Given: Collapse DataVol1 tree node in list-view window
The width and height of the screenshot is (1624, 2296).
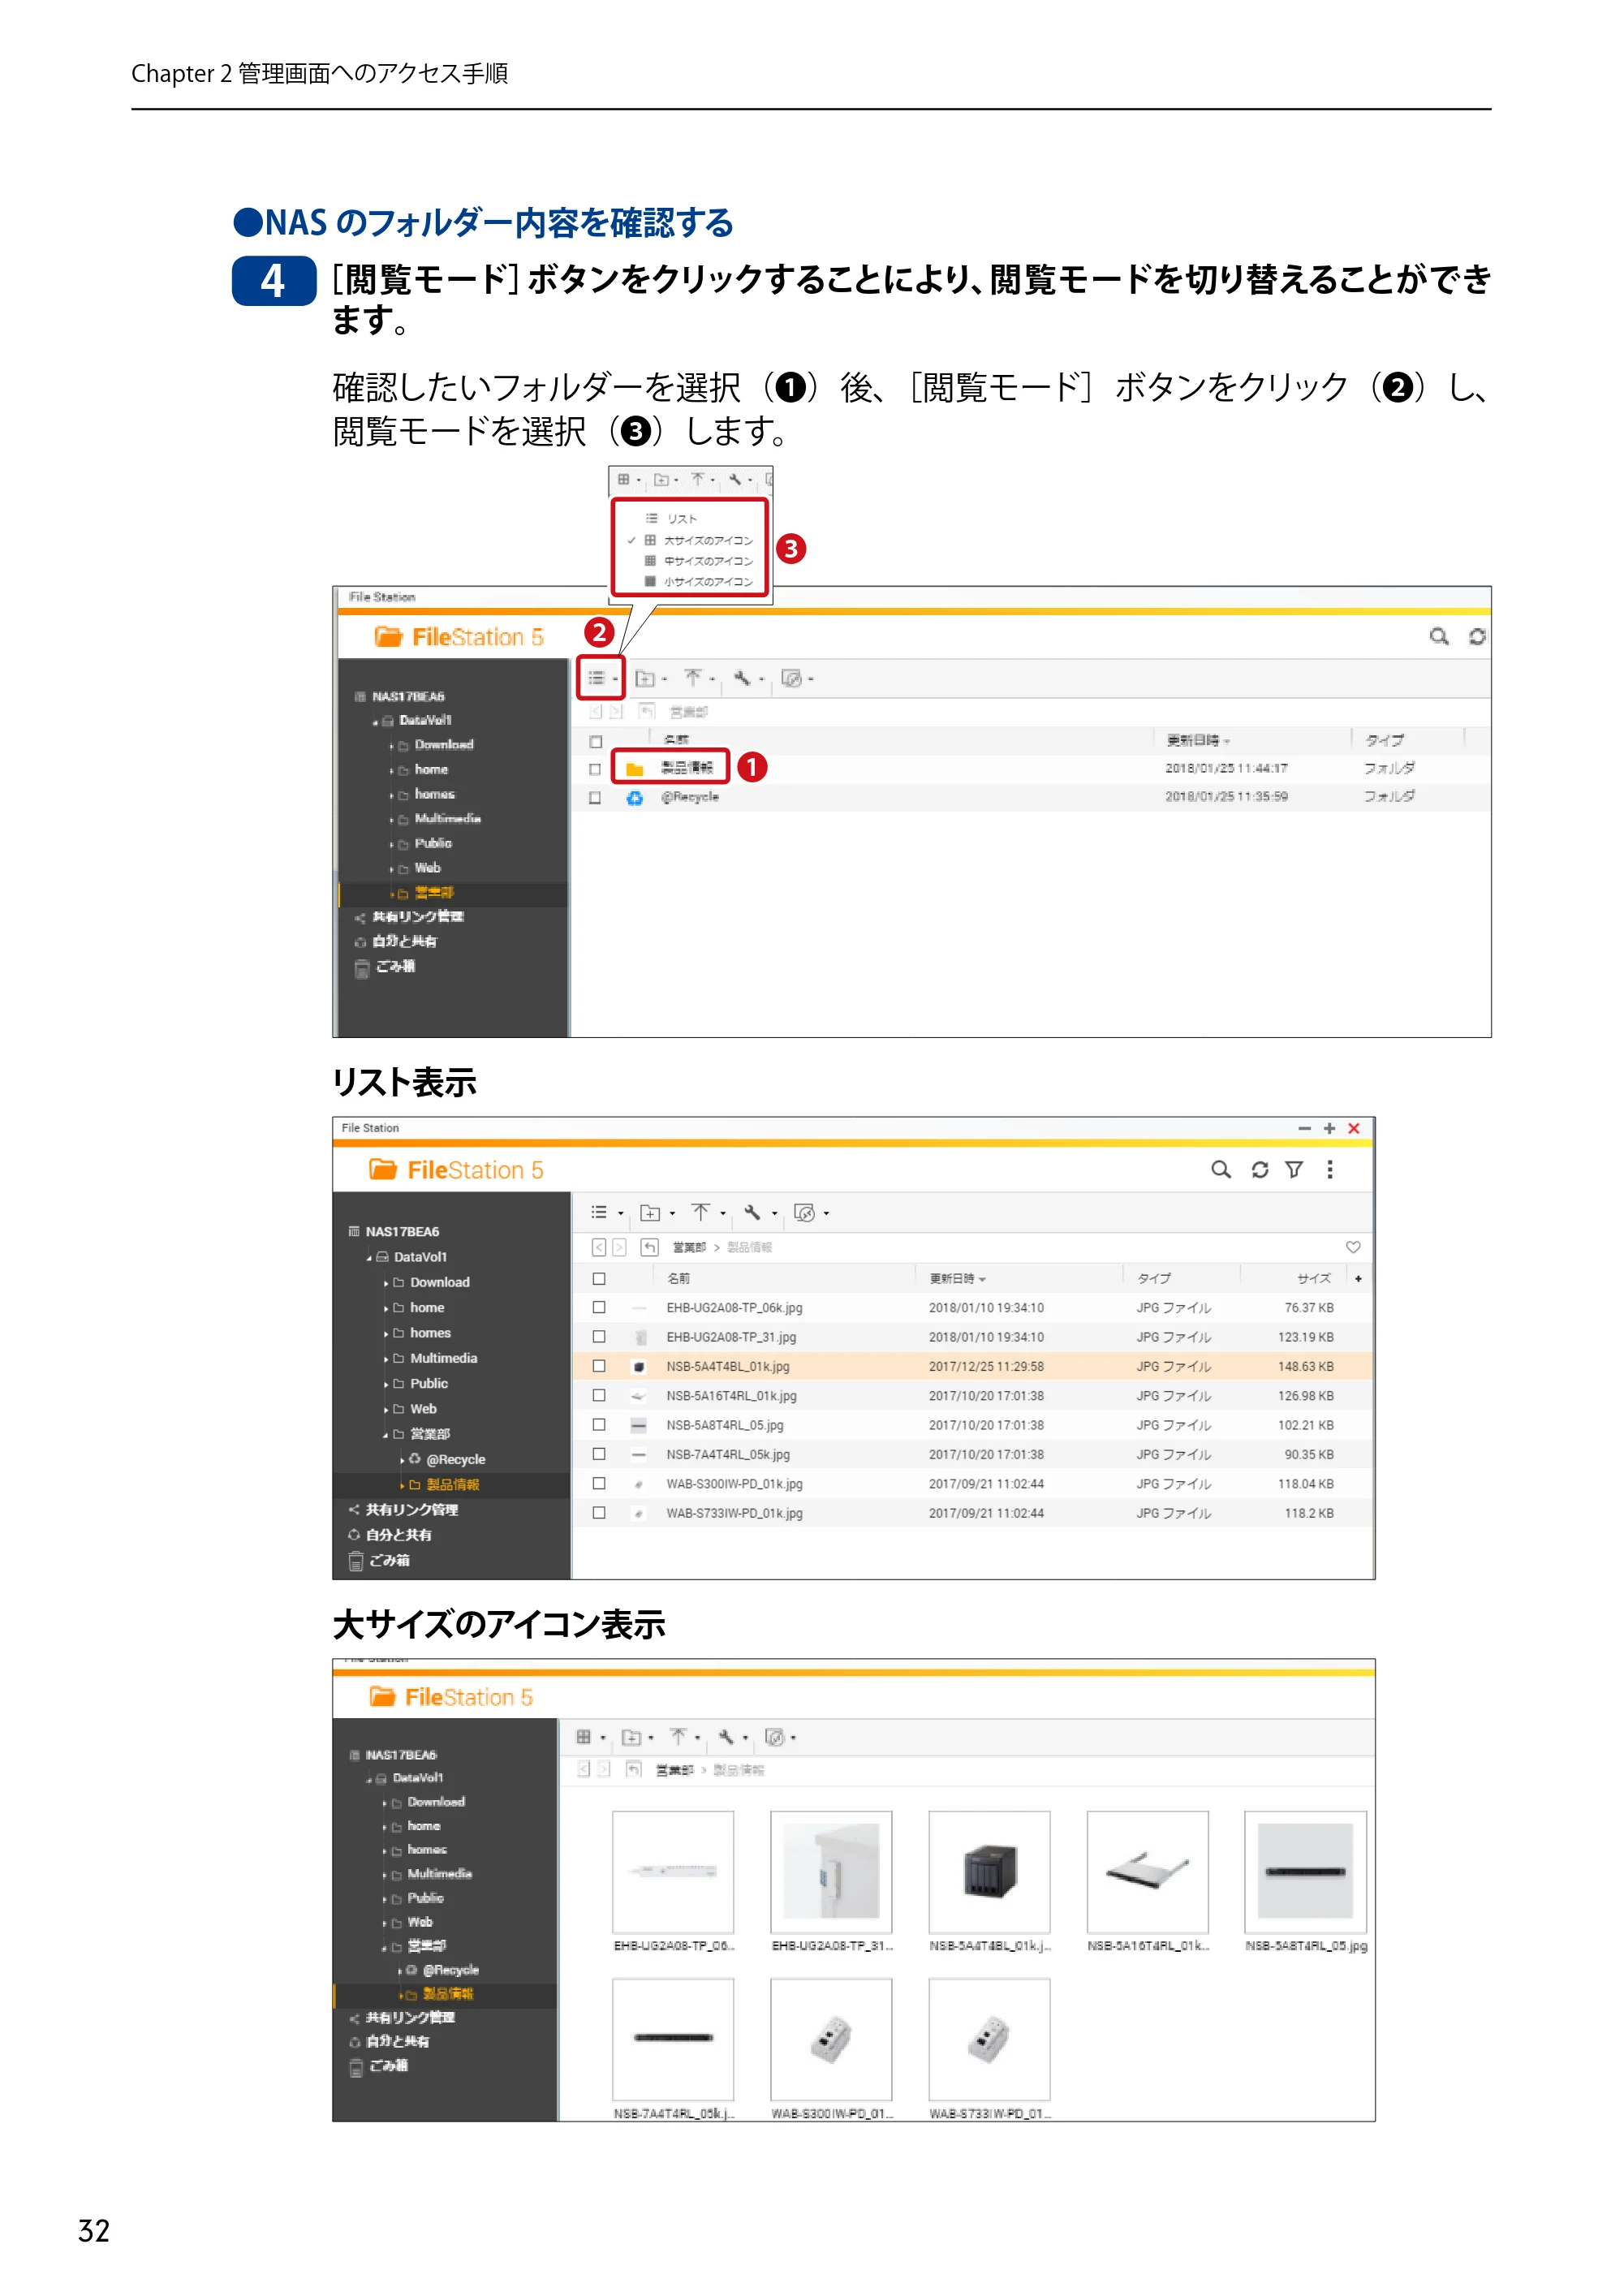Looking at the screenshot, I should (369, 1258).
